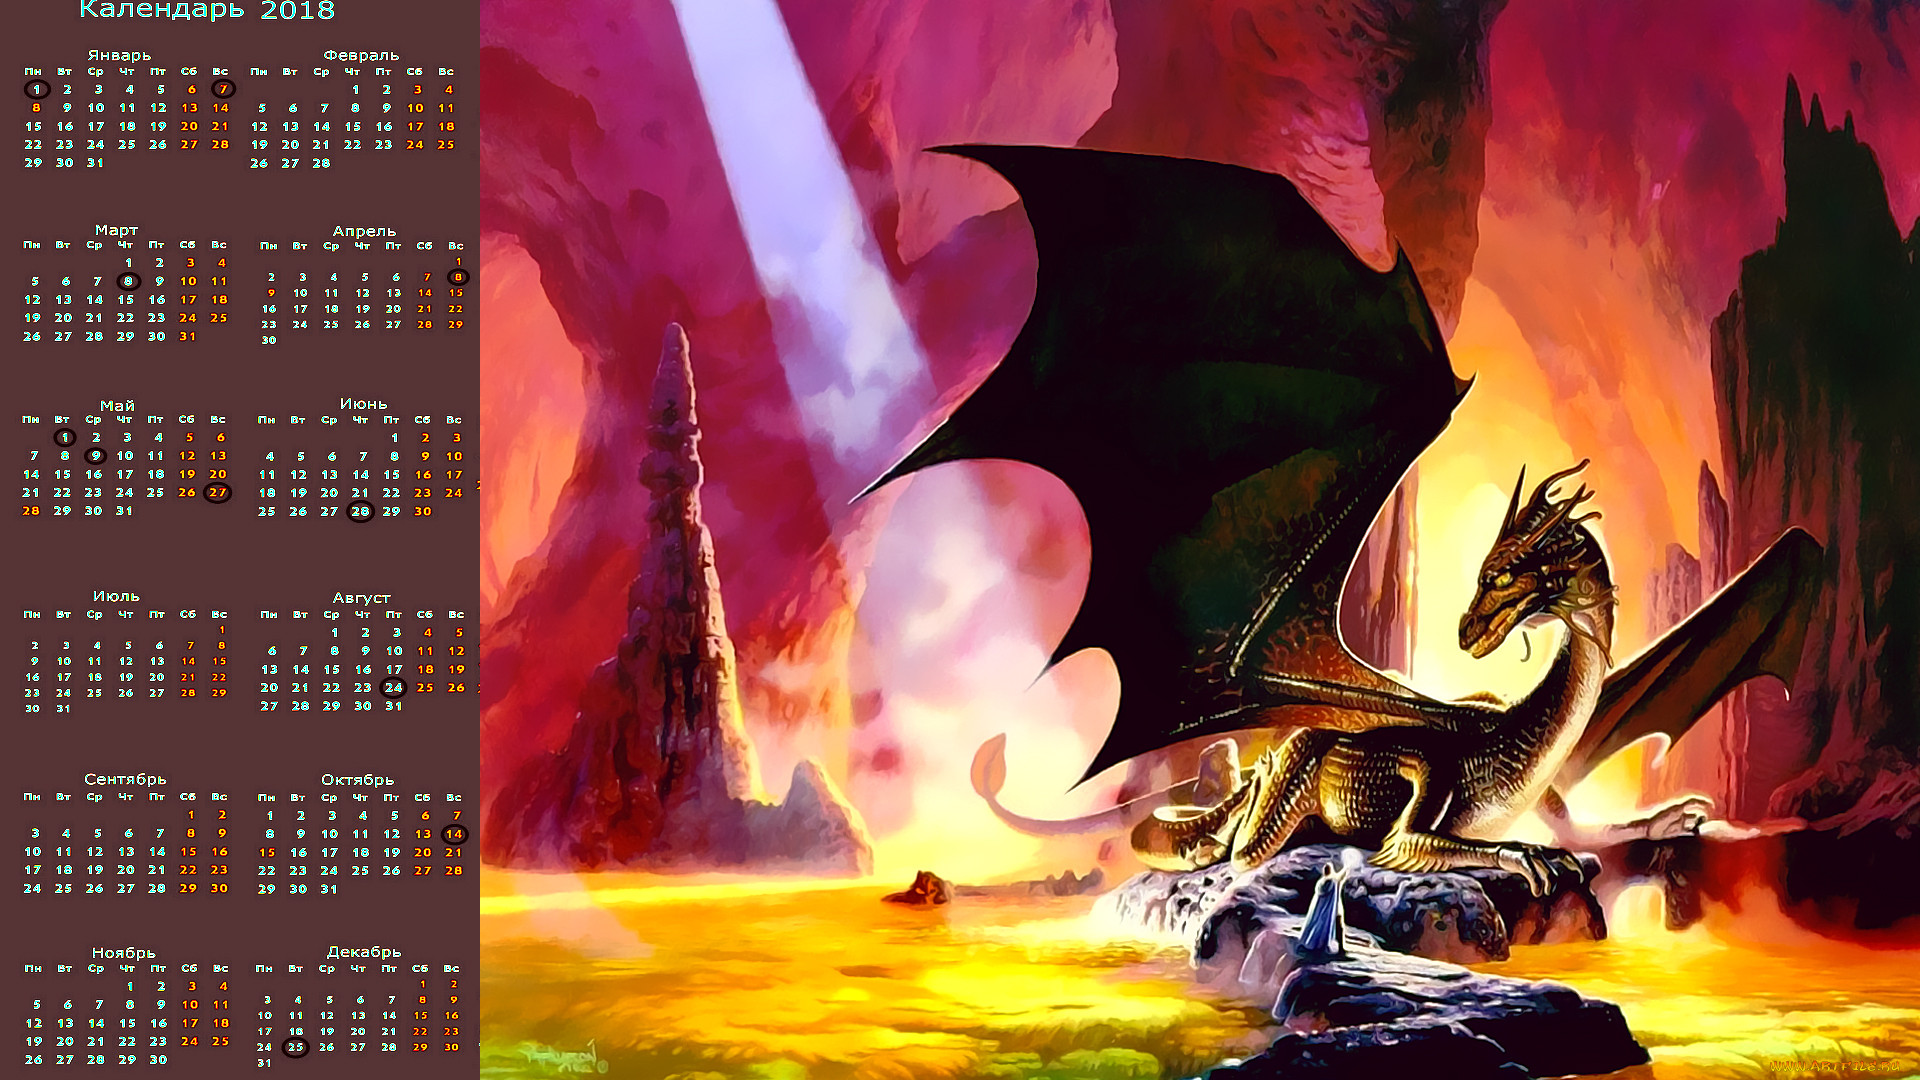Click Пт weekday header under Ноябрь

pyautogui.click(x=158, y=968)
